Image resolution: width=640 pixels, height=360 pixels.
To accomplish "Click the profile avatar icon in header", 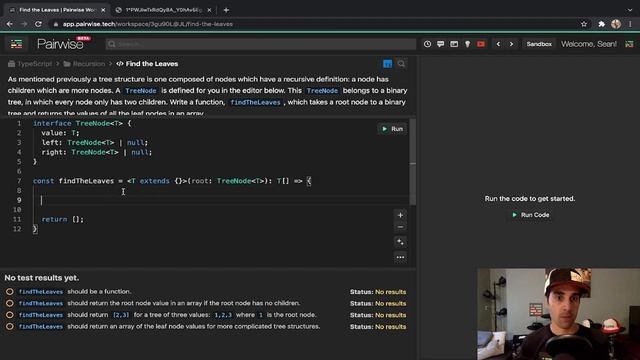I will tap(629, 44).
